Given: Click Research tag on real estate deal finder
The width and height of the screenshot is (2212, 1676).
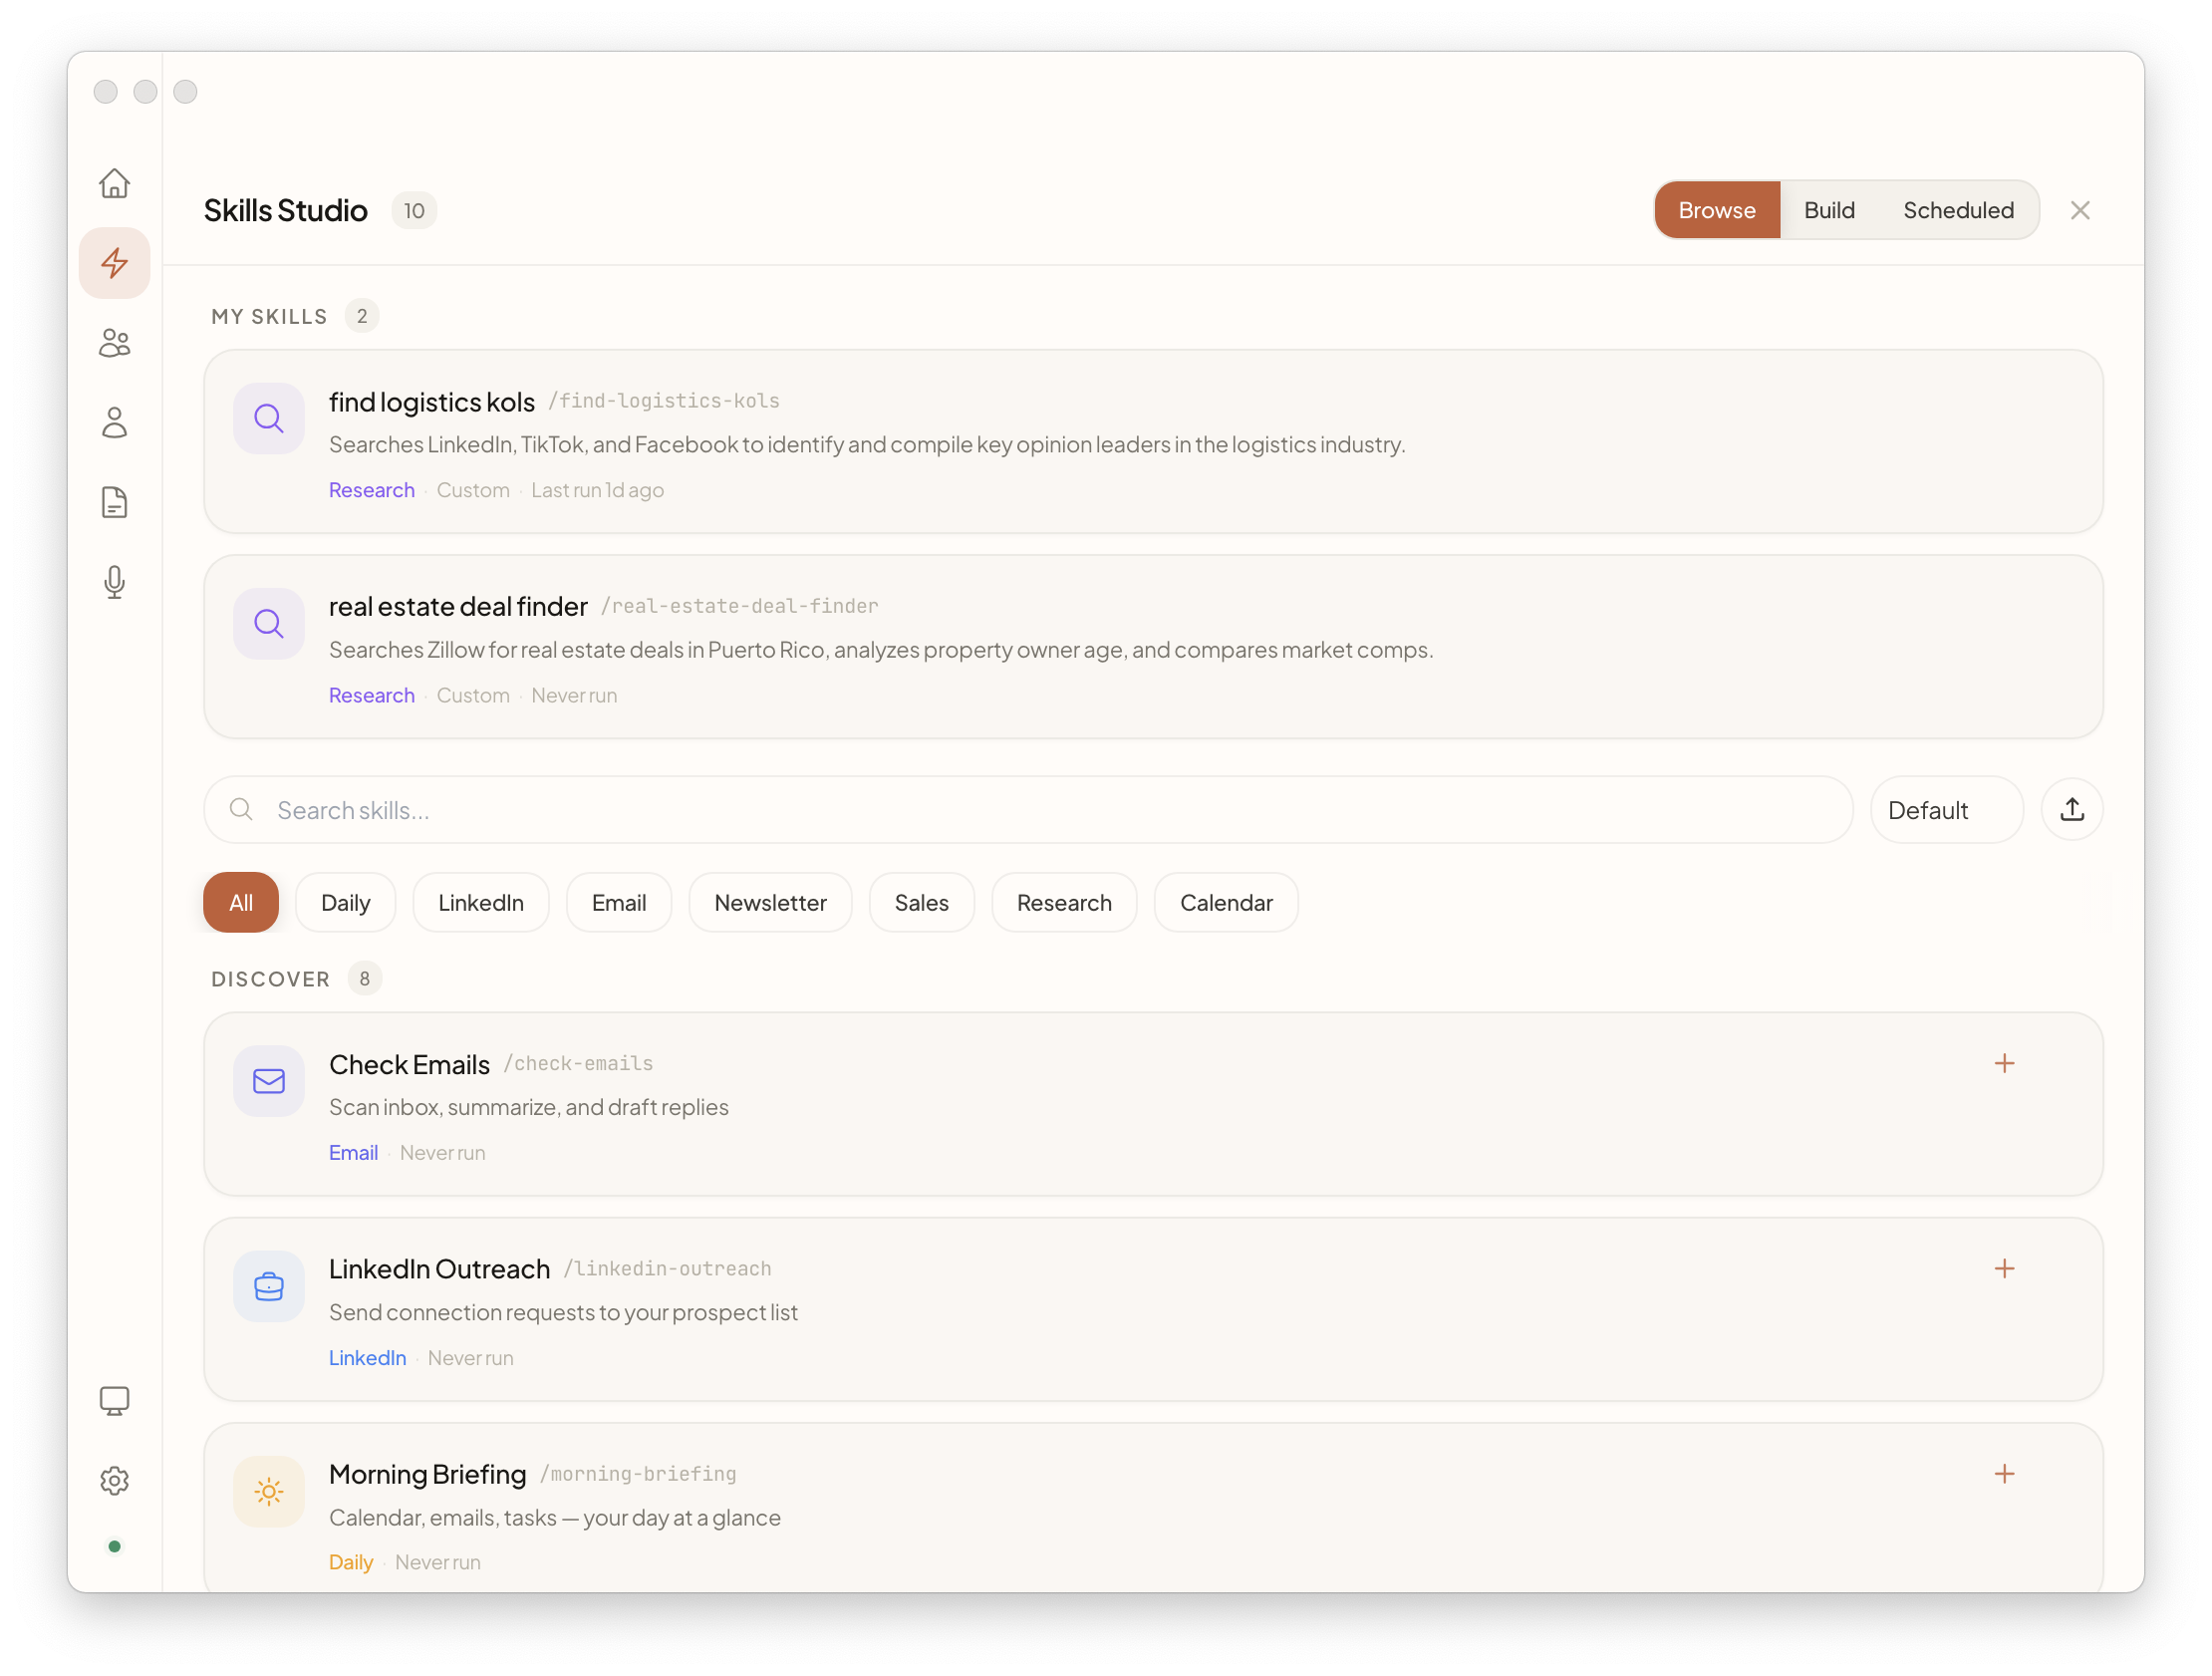Looking at the screenshot, I should point(371,695).
